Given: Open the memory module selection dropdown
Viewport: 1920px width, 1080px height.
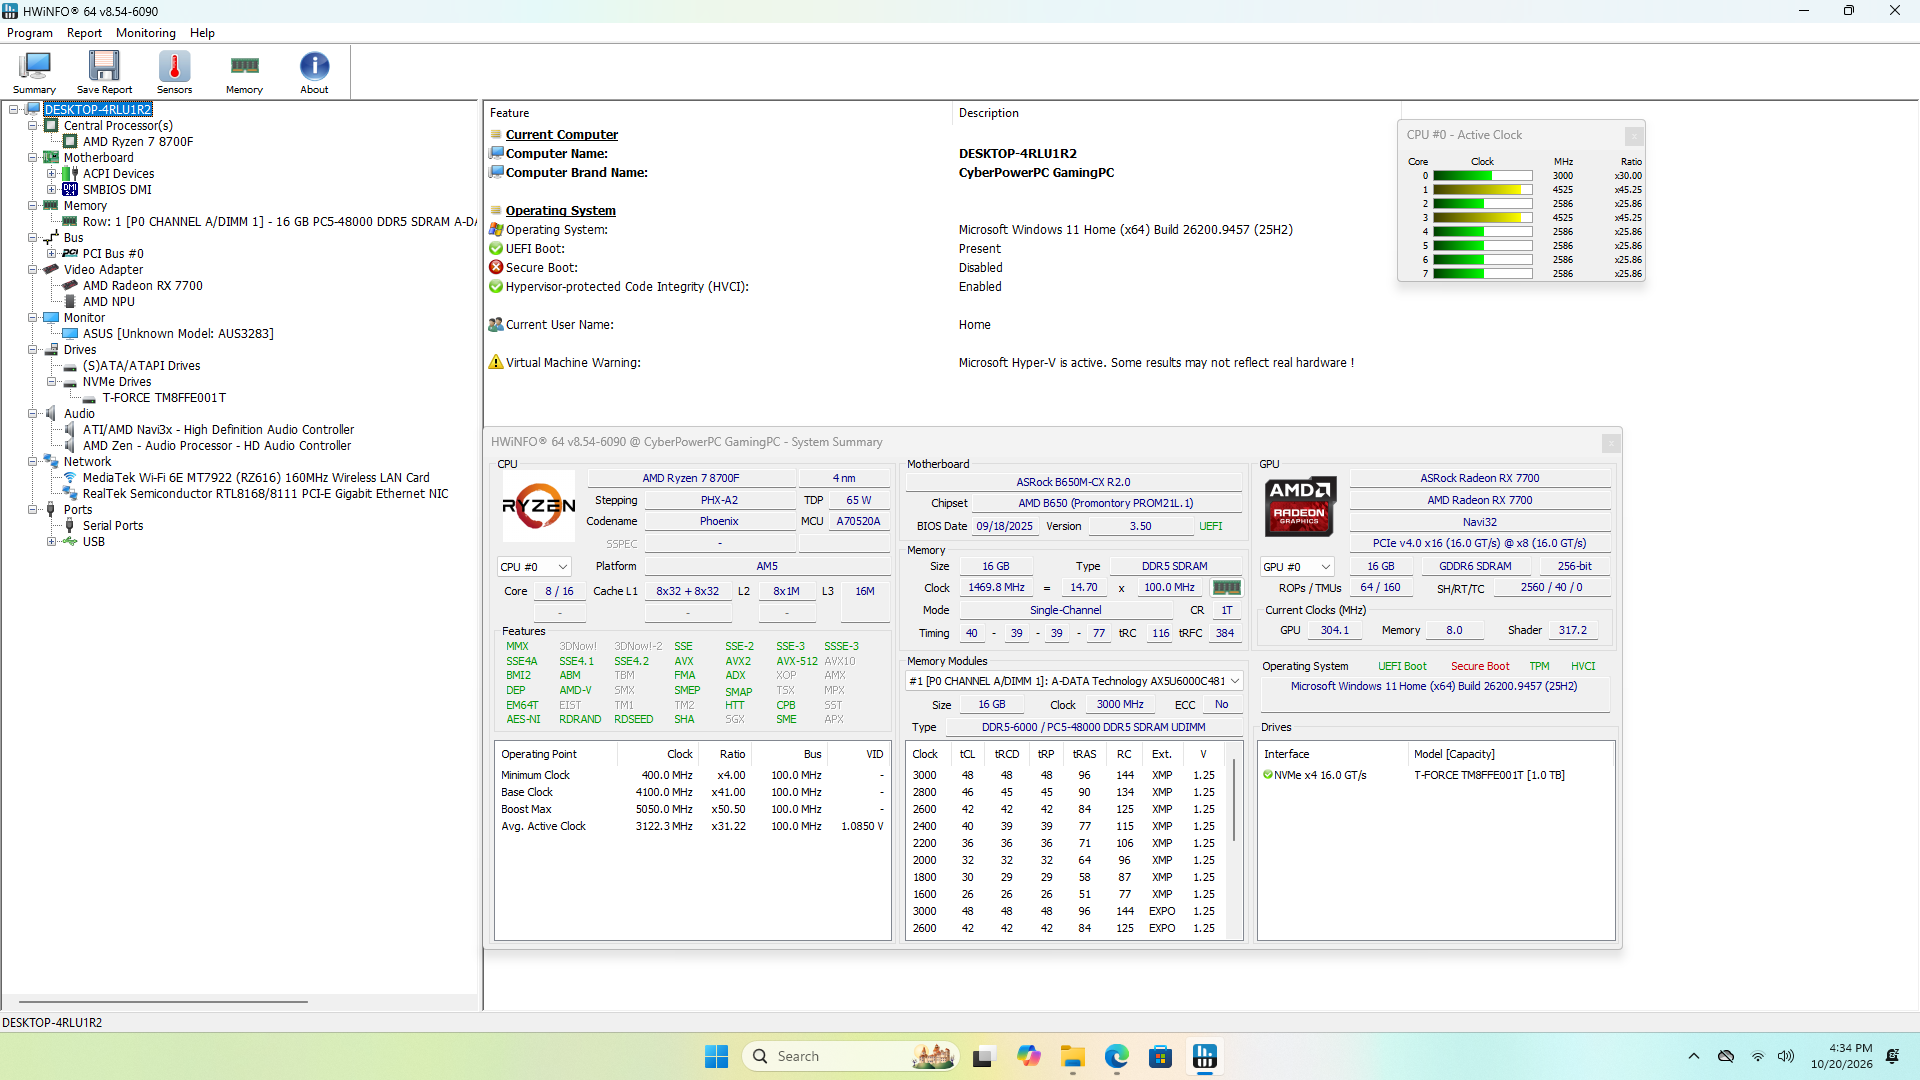Looking at the screenshot, I should [1074, 681].
